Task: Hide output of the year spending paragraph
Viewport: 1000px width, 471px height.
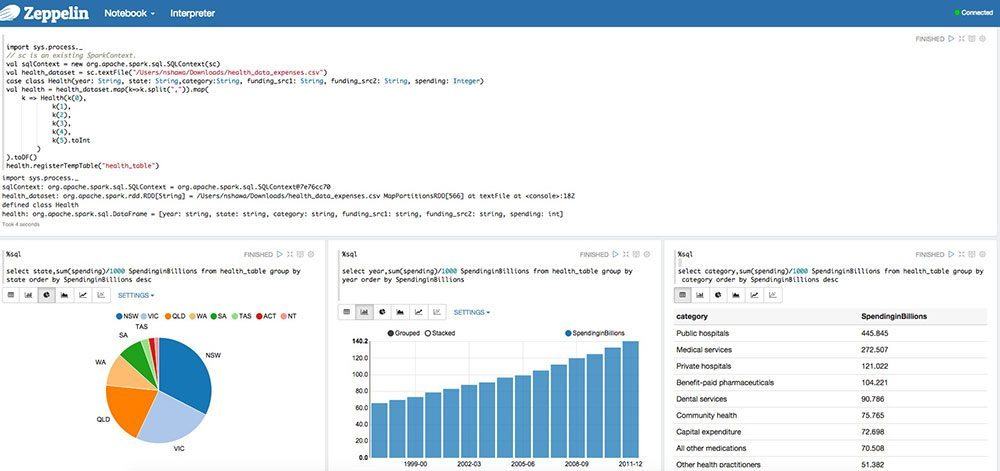Action: (x=636, y=254)
